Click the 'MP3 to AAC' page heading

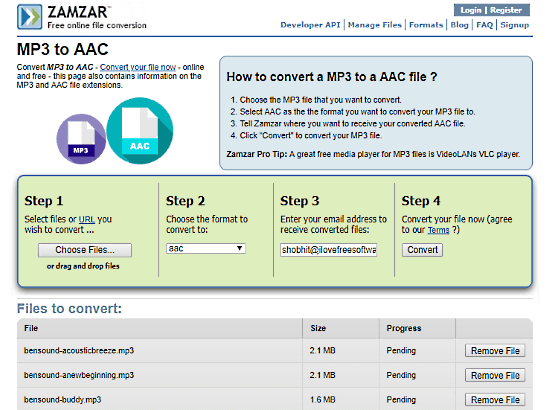click(63, 49)
